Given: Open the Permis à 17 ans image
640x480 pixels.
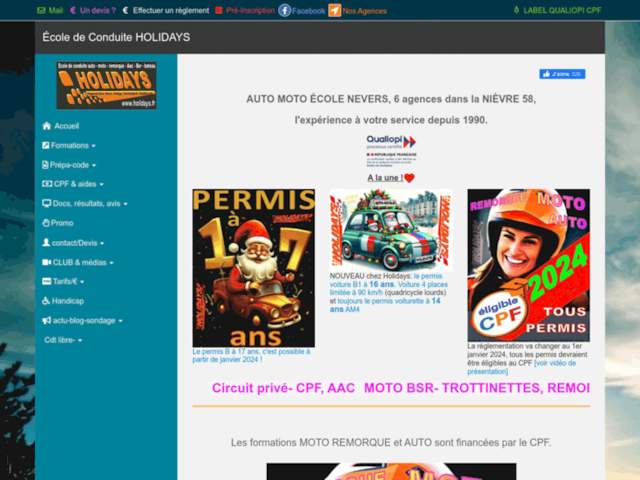Looking at the screenshot, I should 253,268.
